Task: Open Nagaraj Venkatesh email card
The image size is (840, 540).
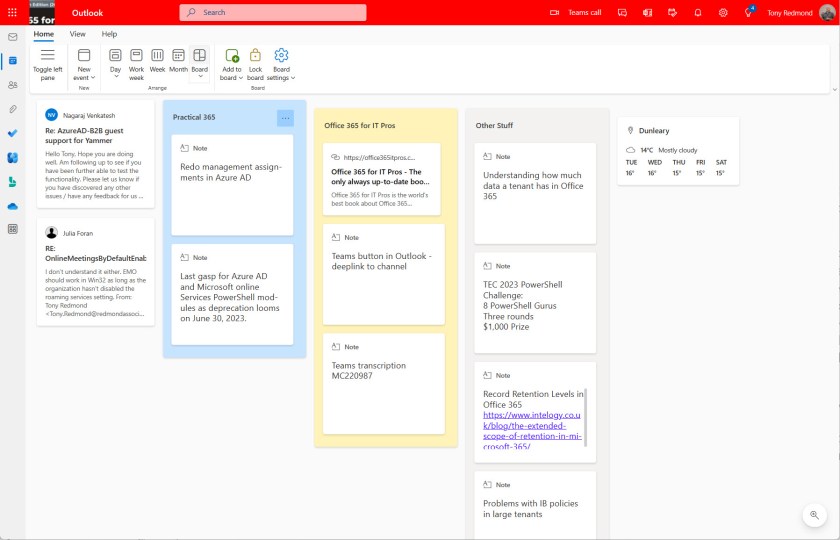Action: click(96, 154)
